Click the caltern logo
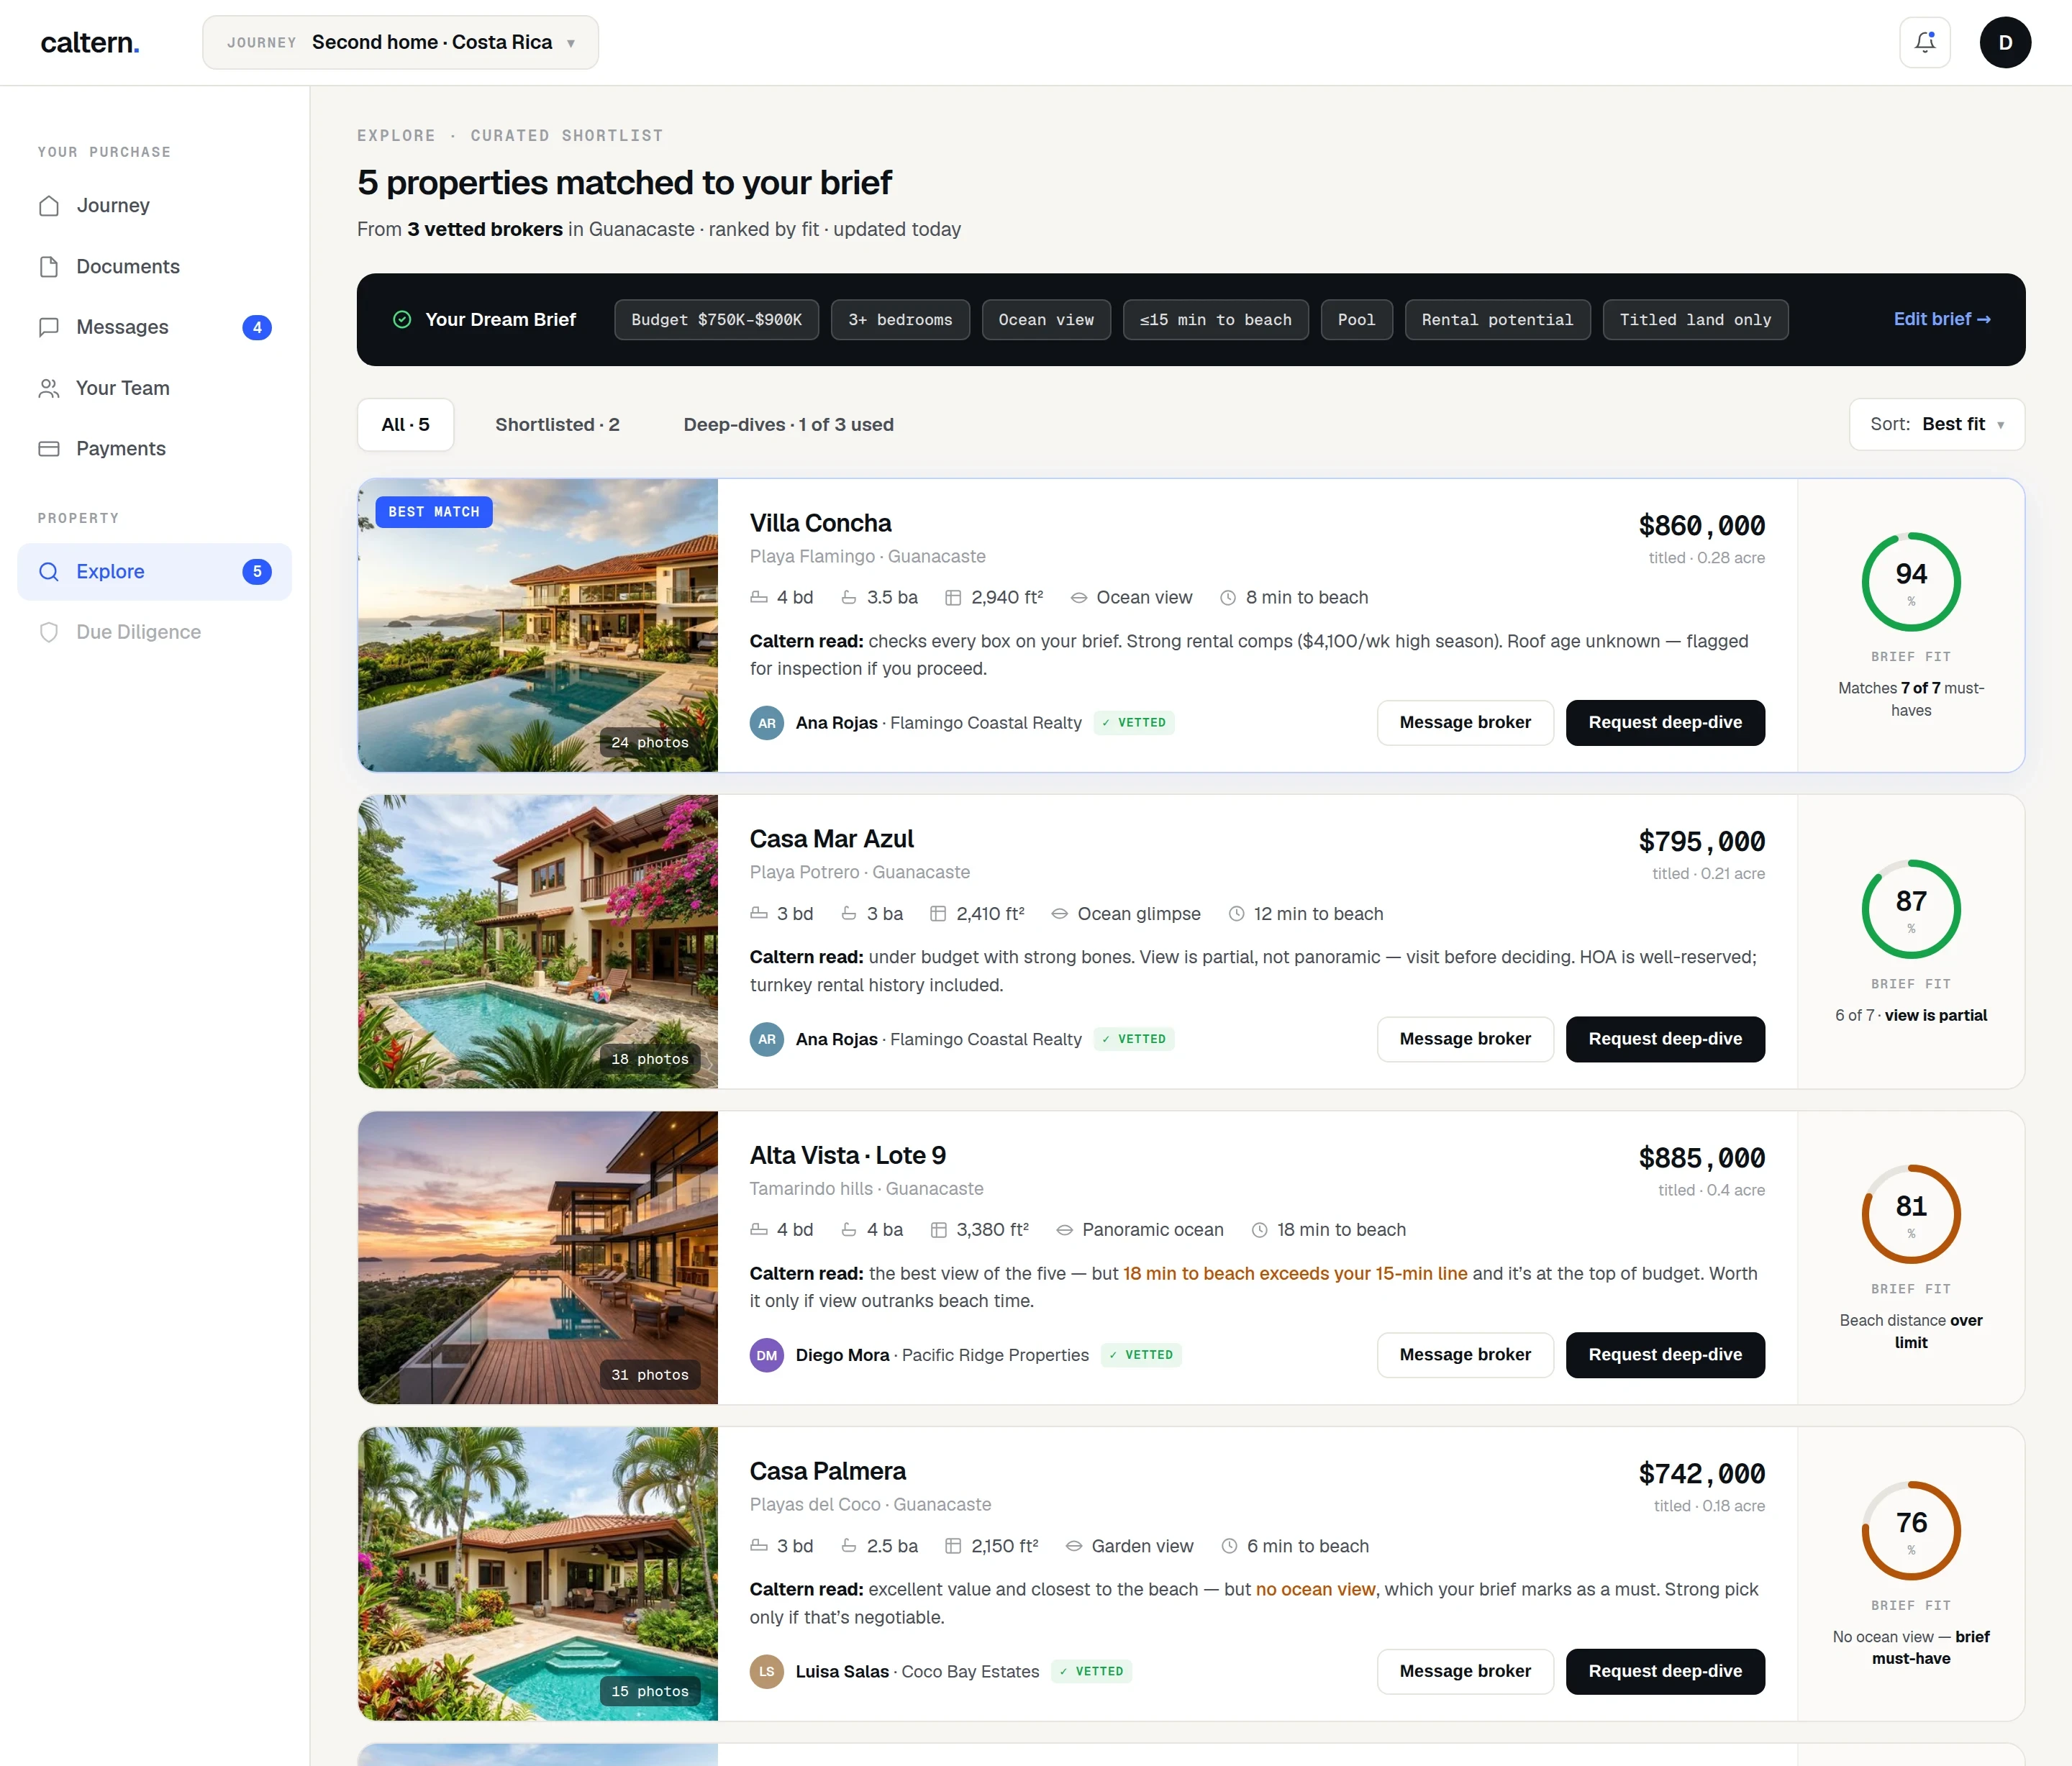2072x1766 pixels. (90, 42)
